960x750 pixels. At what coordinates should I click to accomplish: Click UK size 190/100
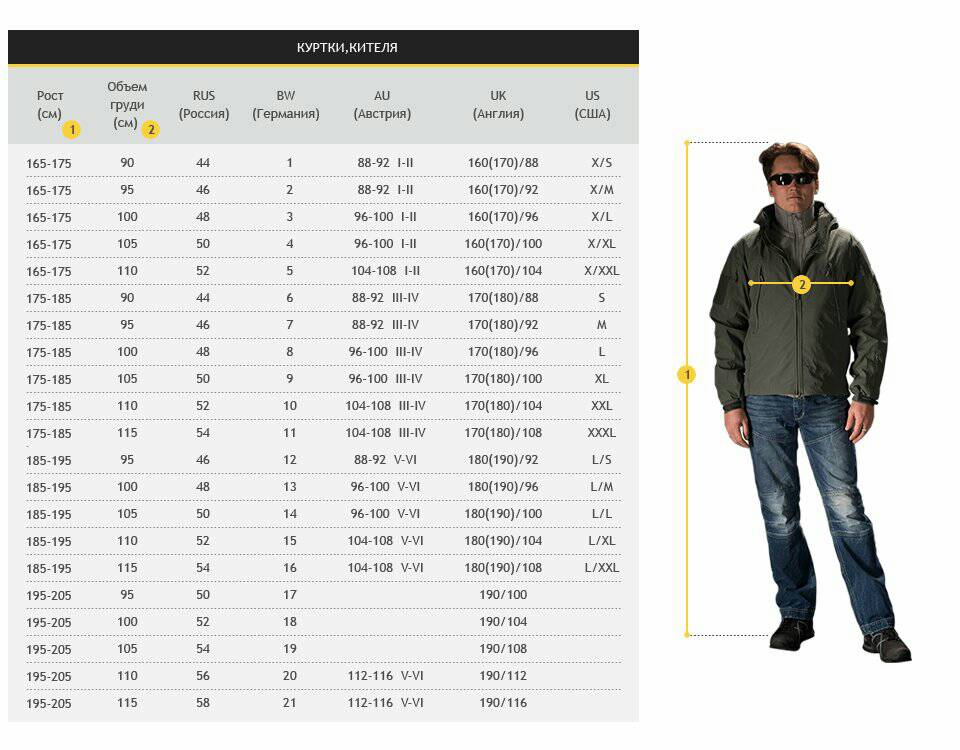click(503, 594)
